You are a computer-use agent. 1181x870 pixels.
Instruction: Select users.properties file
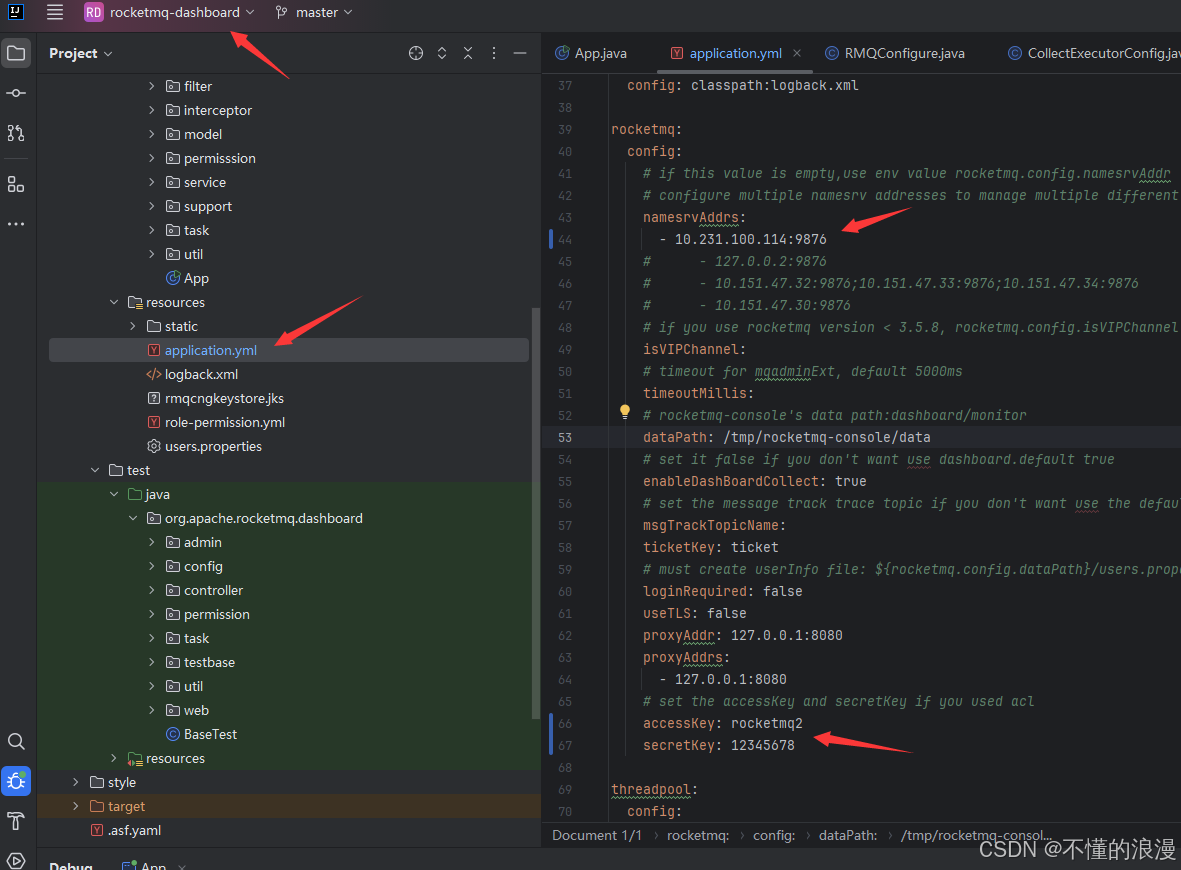204,447
